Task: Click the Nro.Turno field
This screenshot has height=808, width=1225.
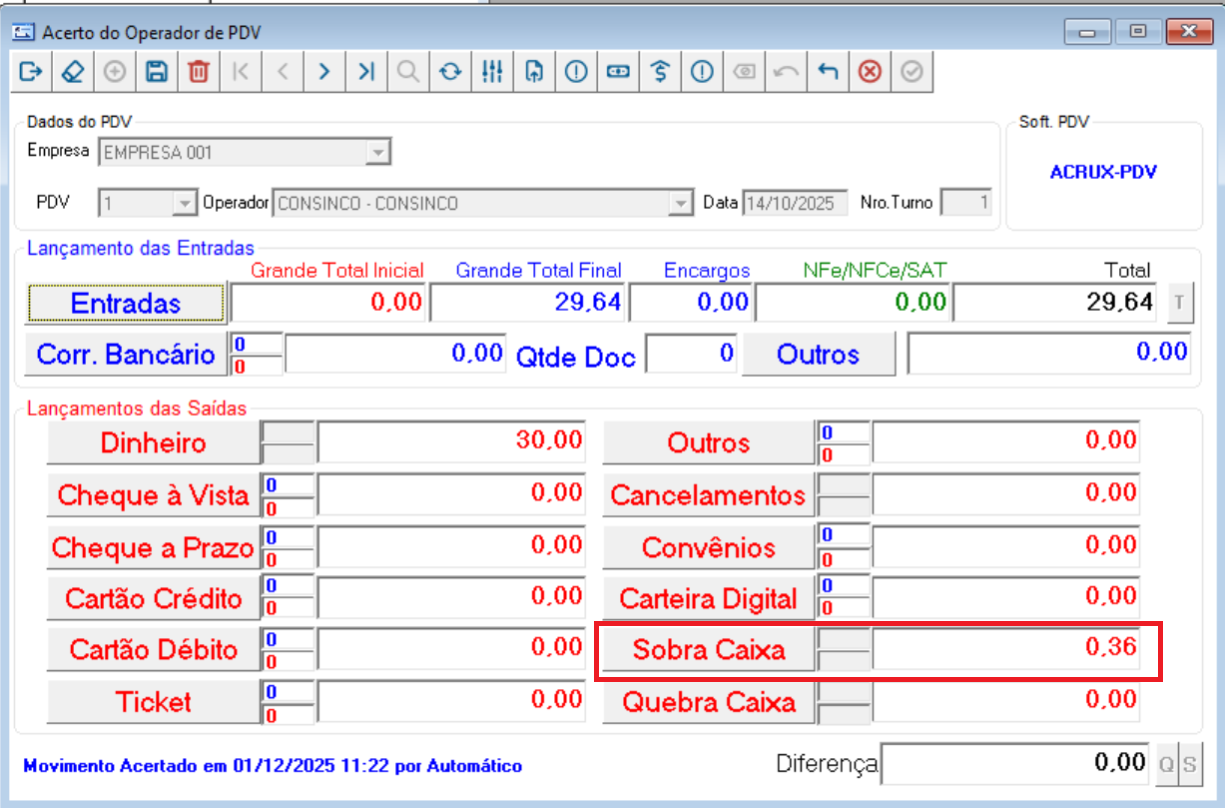Action: pos(967,203)
